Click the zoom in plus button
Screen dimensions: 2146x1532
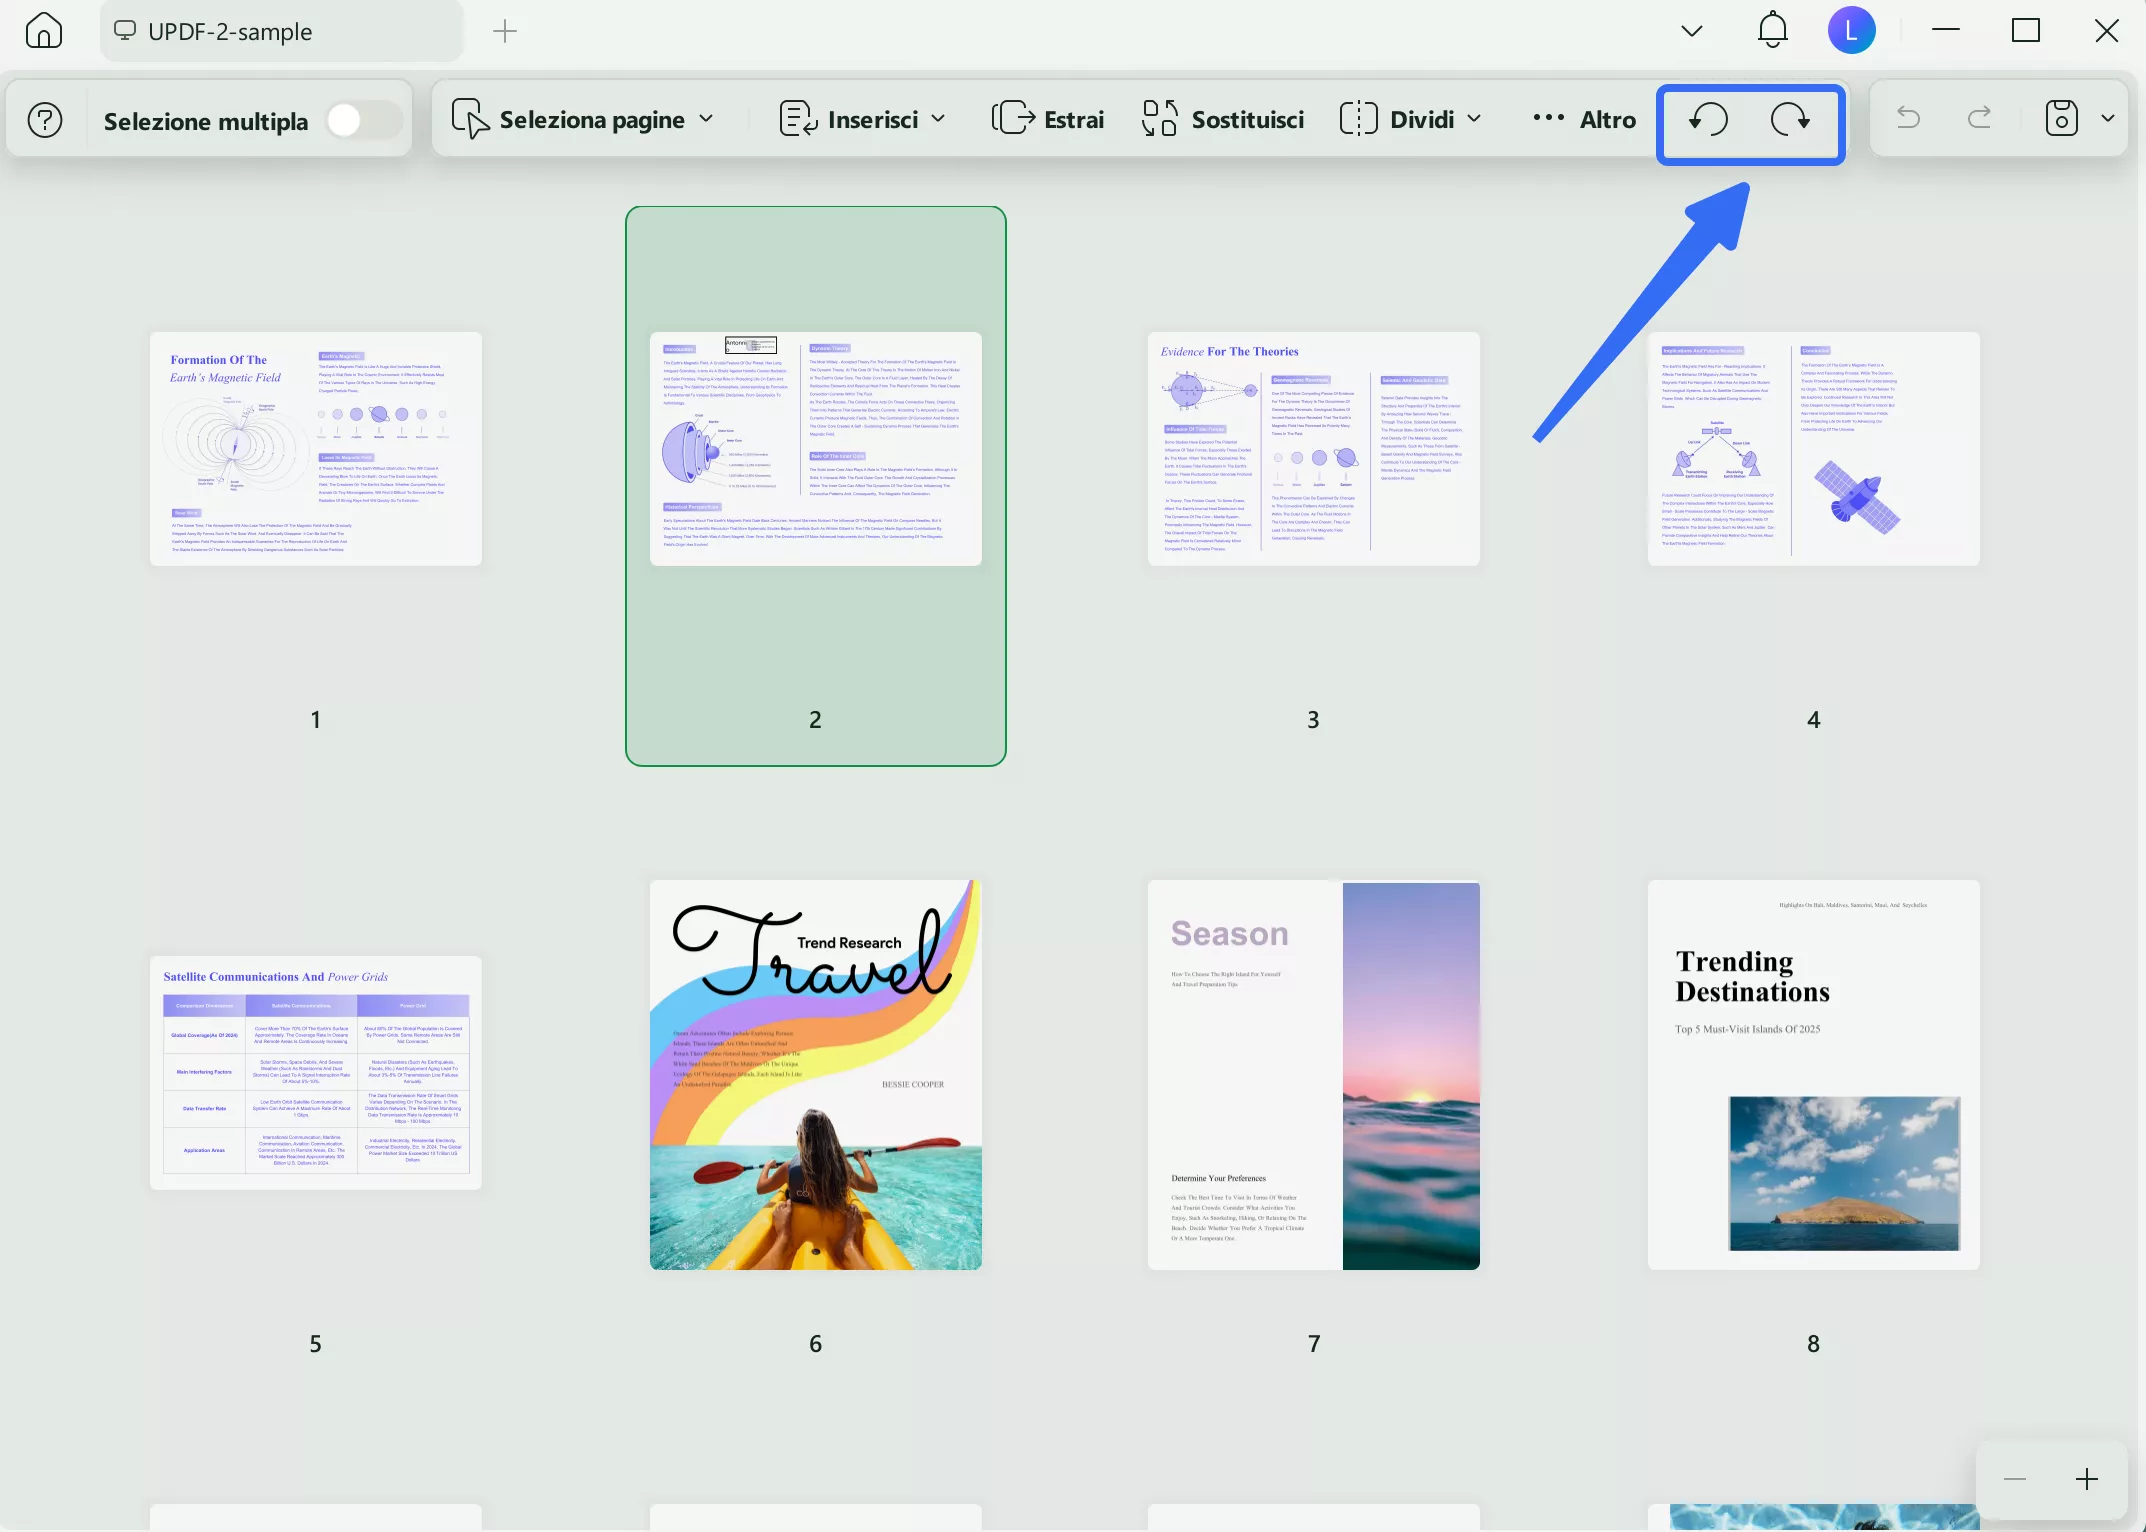point(2086,1479)
